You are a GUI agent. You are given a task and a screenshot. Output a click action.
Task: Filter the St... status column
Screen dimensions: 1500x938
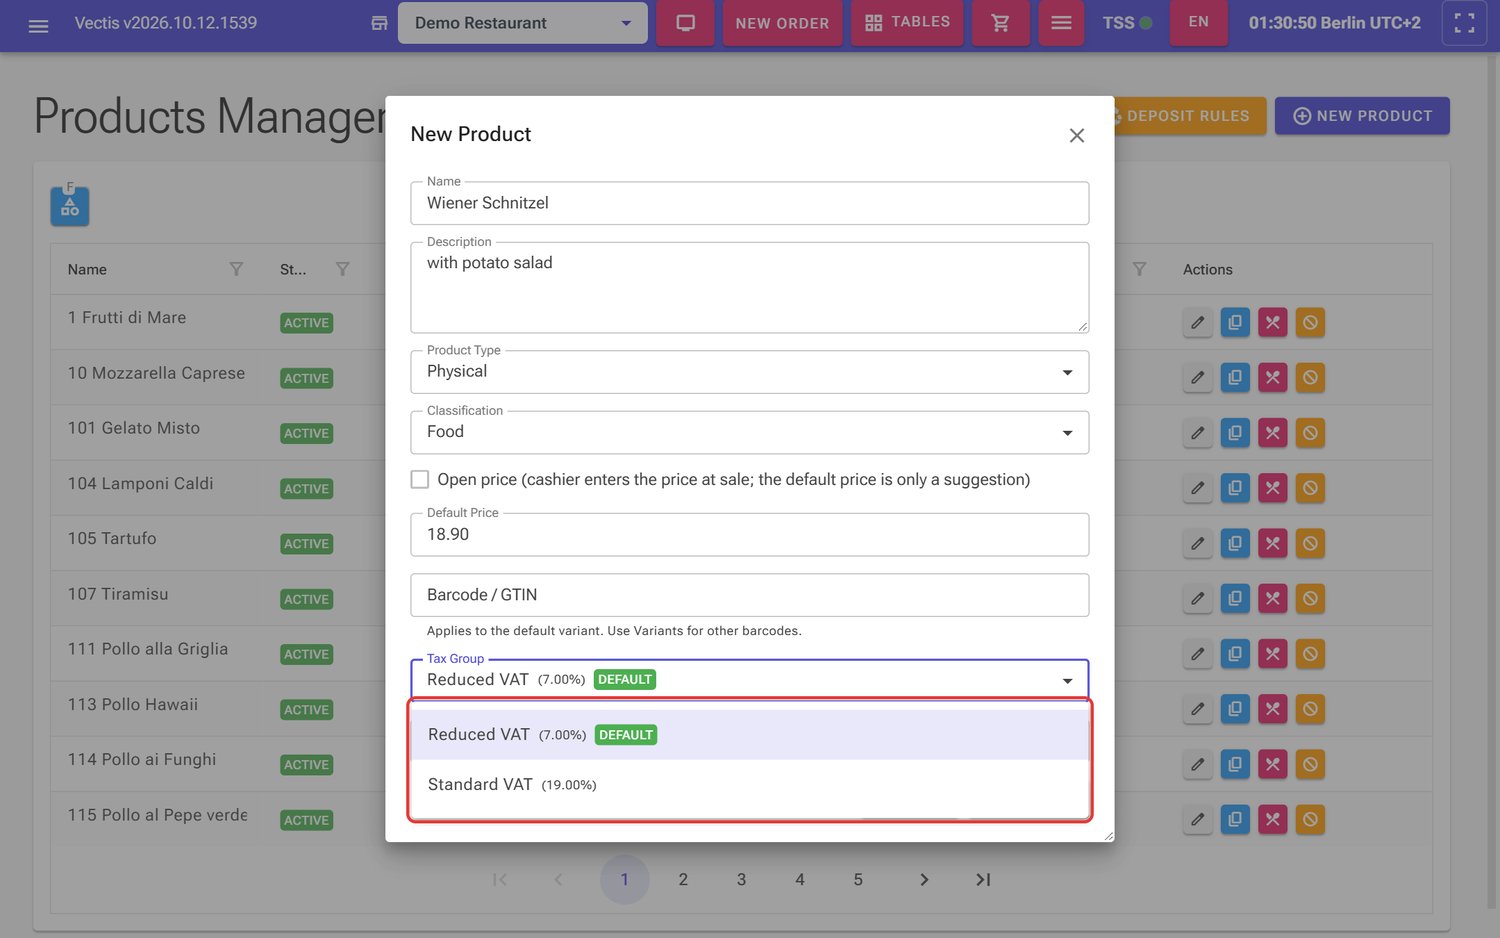pyautogui.click(x=342, y=269)
